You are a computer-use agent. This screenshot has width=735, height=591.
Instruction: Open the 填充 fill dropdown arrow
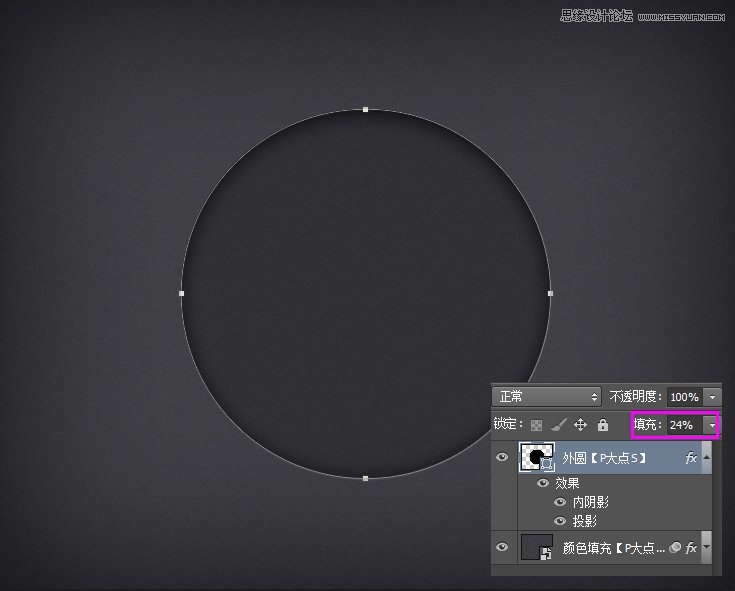click(x=711, y=425)
